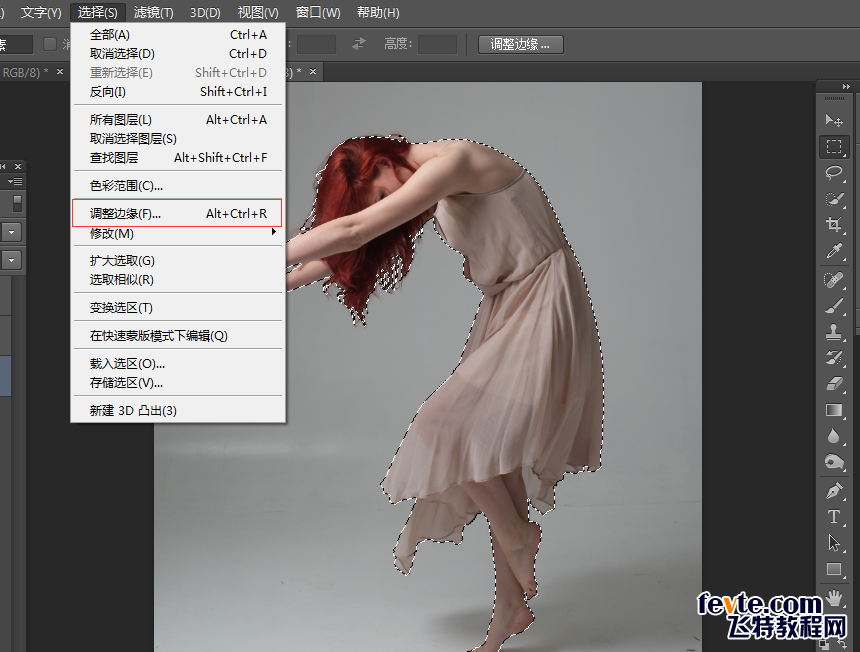Click 调整边缘(F)... menu entry
This screenshot has height=652, width=860.
tap(125, 213)
